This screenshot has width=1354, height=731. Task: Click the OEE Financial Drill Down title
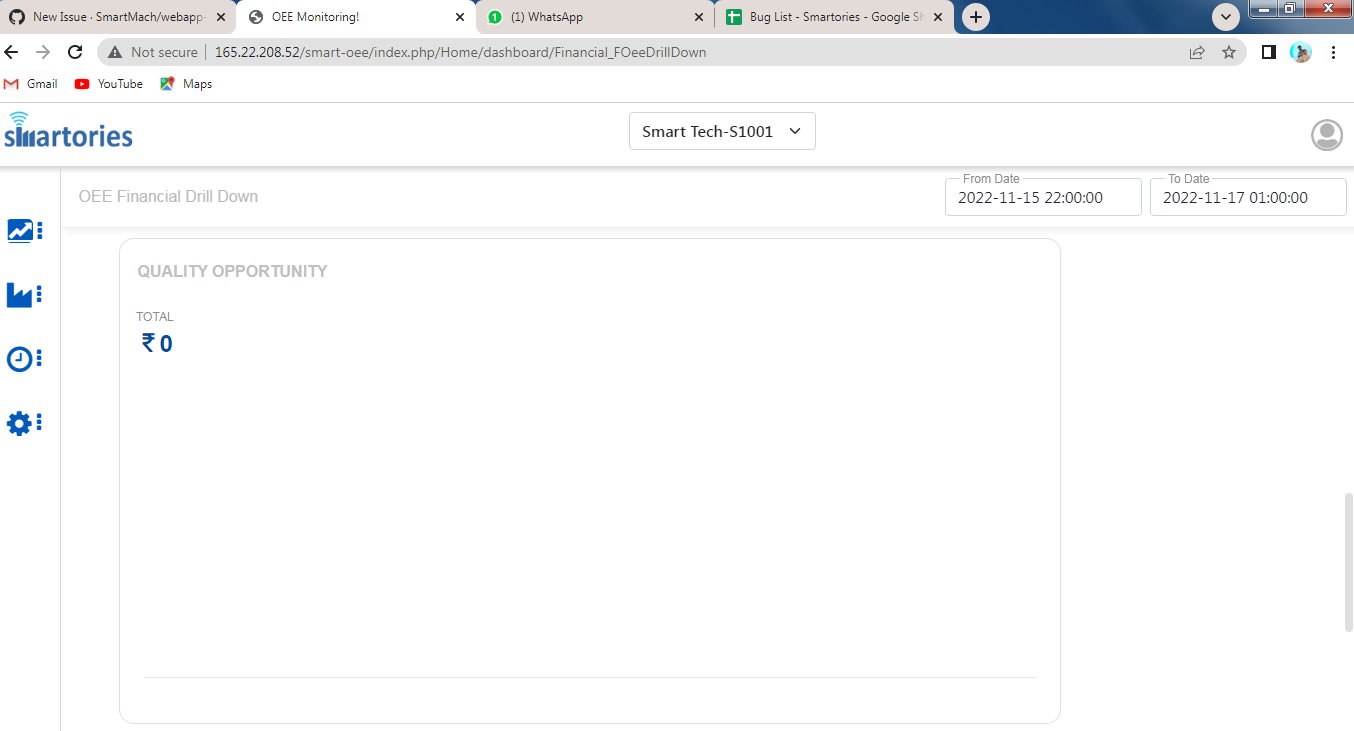click(168, 196)
